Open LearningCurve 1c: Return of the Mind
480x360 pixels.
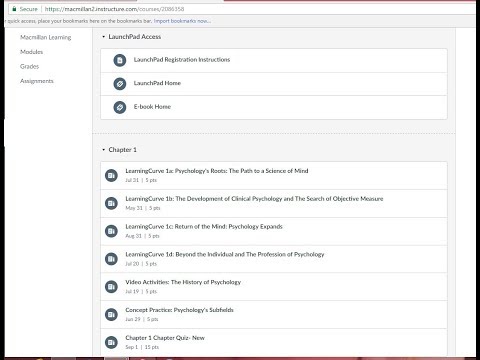point(204,227)
